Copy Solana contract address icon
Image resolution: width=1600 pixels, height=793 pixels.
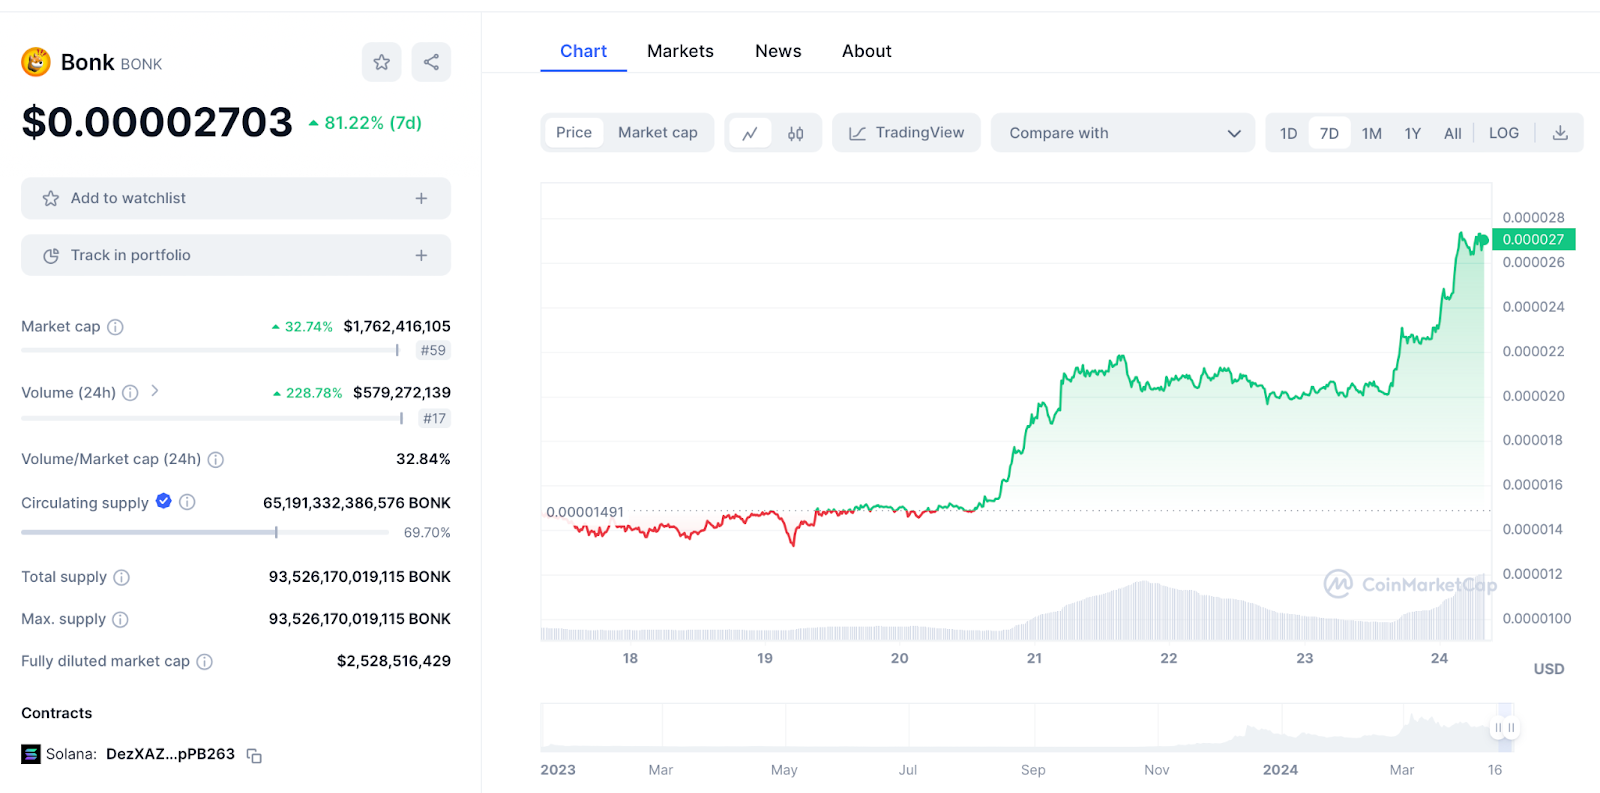254,755
